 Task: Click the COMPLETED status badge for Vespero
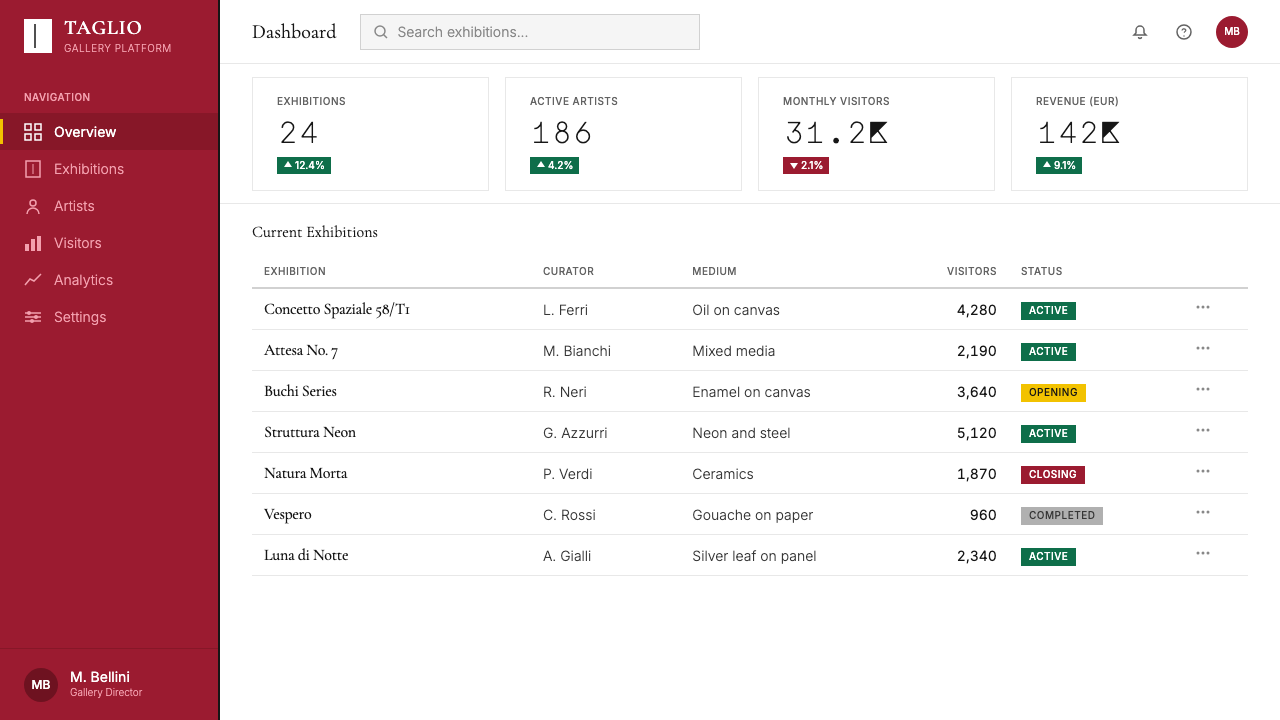[1062, 515]
